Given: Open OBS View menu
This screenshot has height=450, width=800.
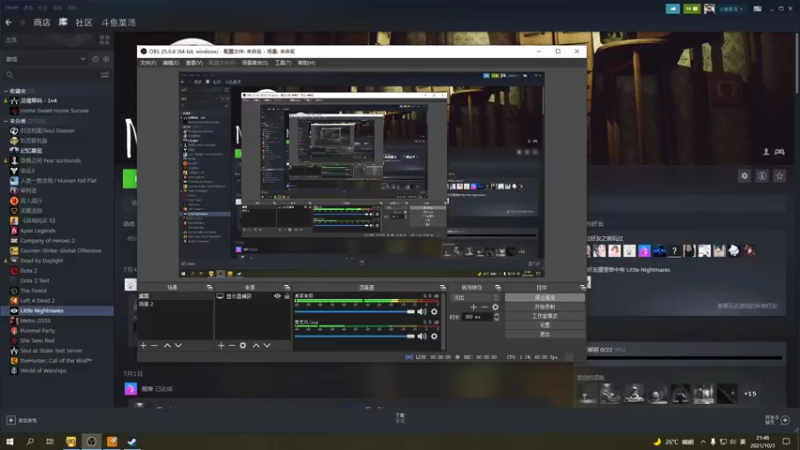Looking at the screenshot, I should [194, 63].
